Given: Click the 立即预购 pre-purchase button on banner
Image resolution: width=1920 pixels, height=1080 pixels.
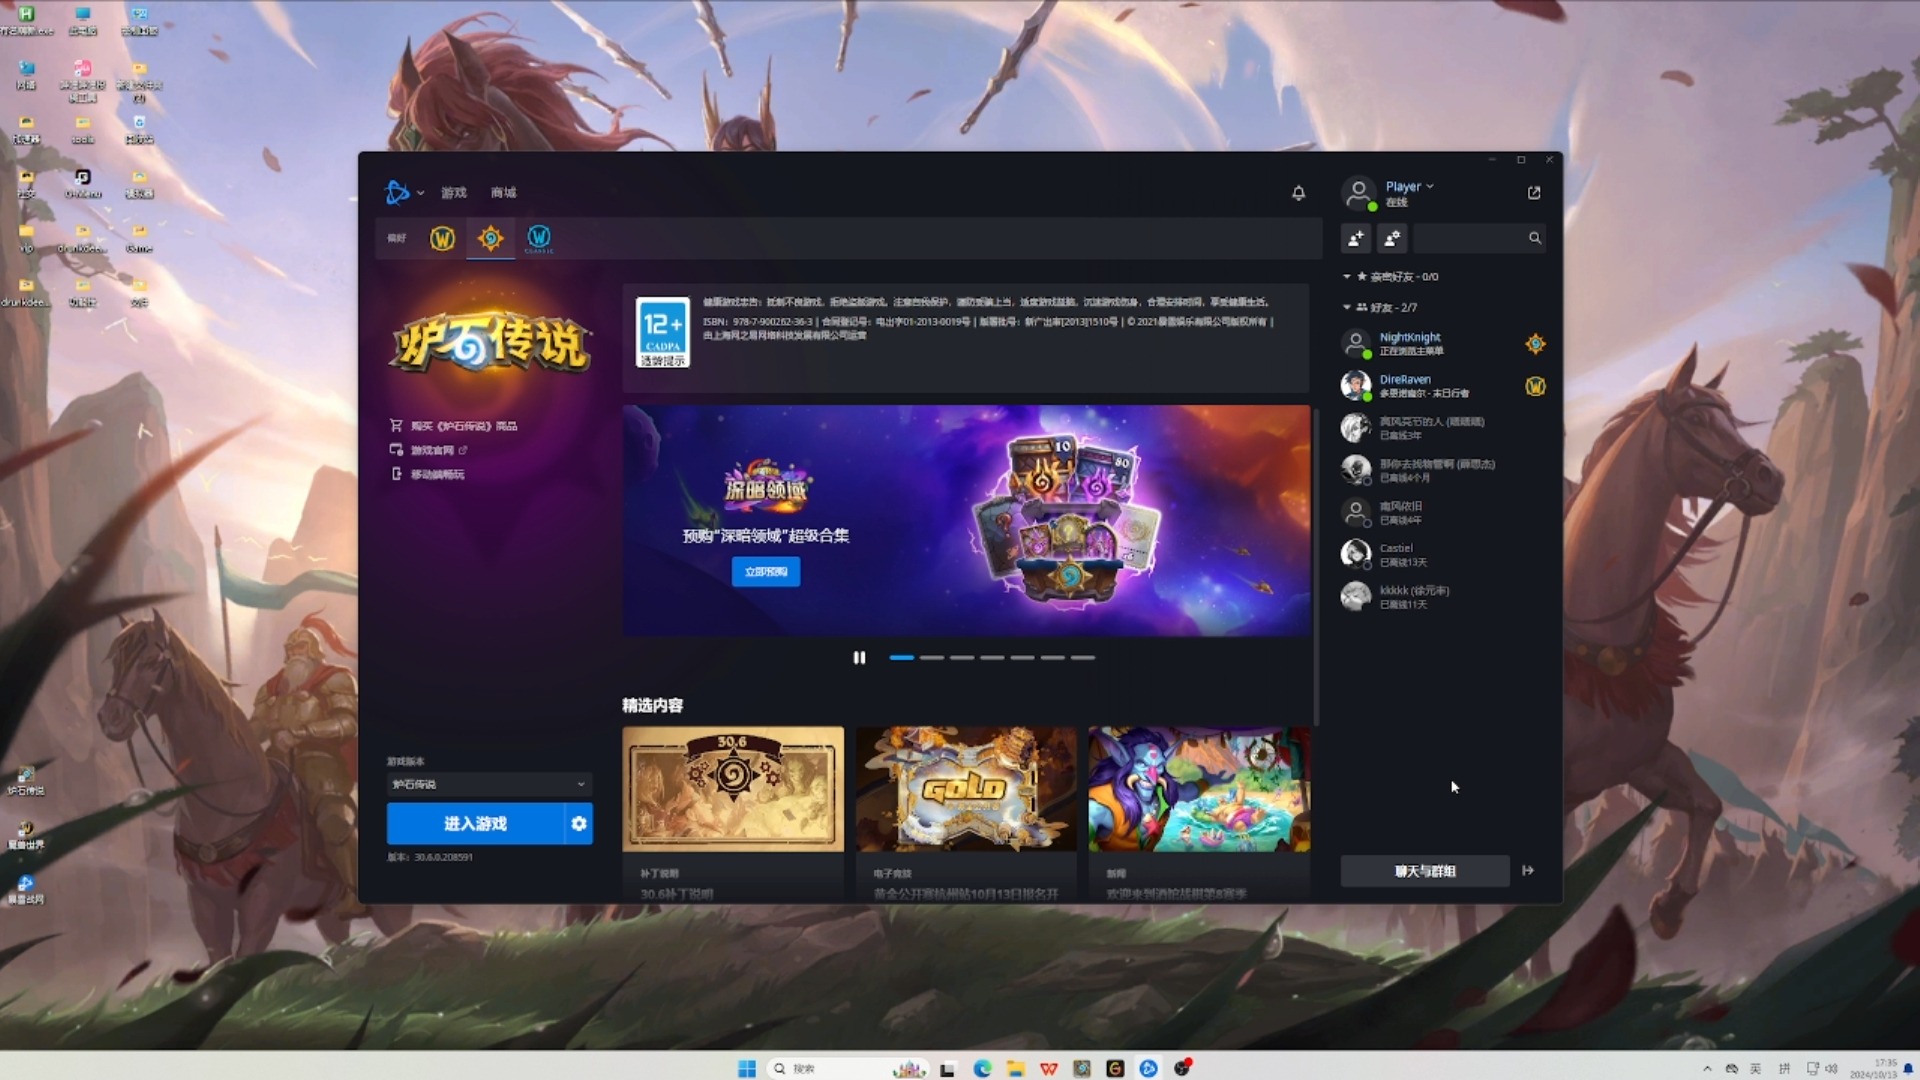Looking at the screenshot, I should click(766, 572).
